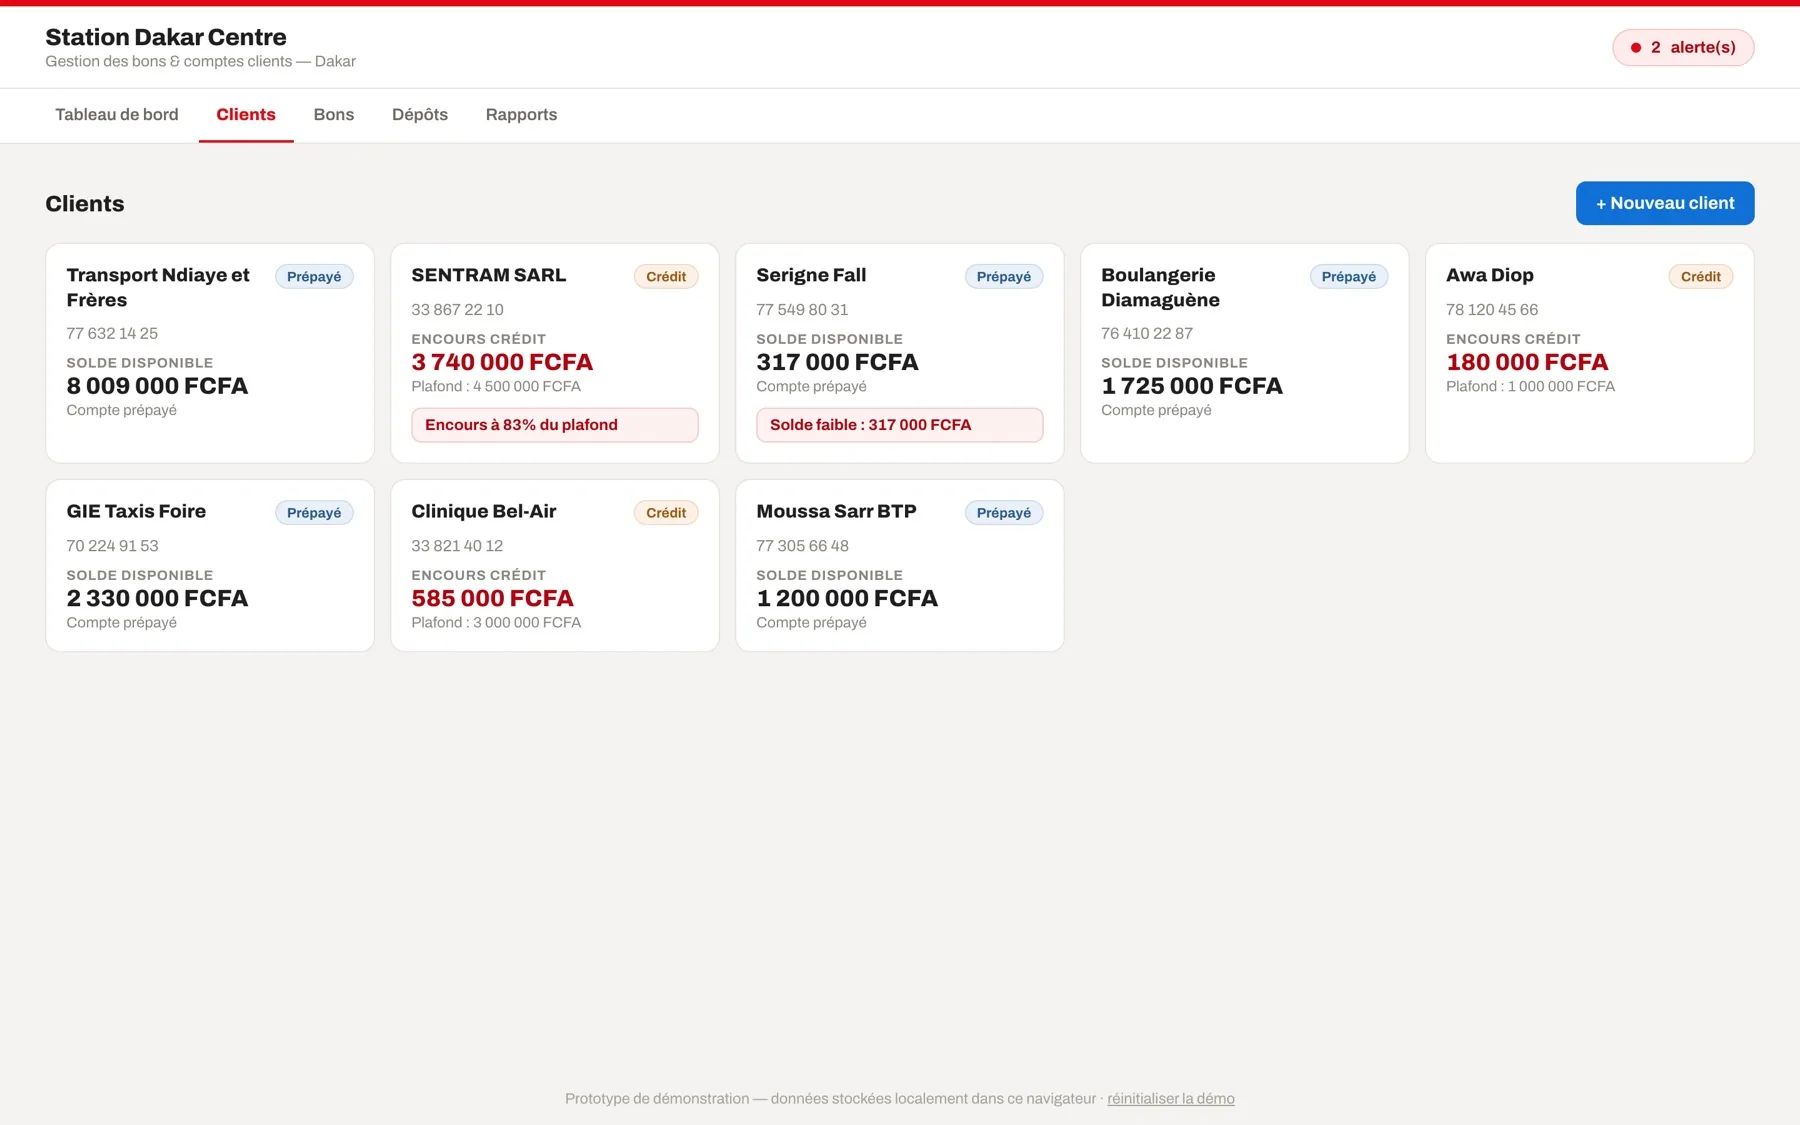Open the GIE Taxis Foire client card
This screenshot has width=1800, height=1125.
[210, 566]
